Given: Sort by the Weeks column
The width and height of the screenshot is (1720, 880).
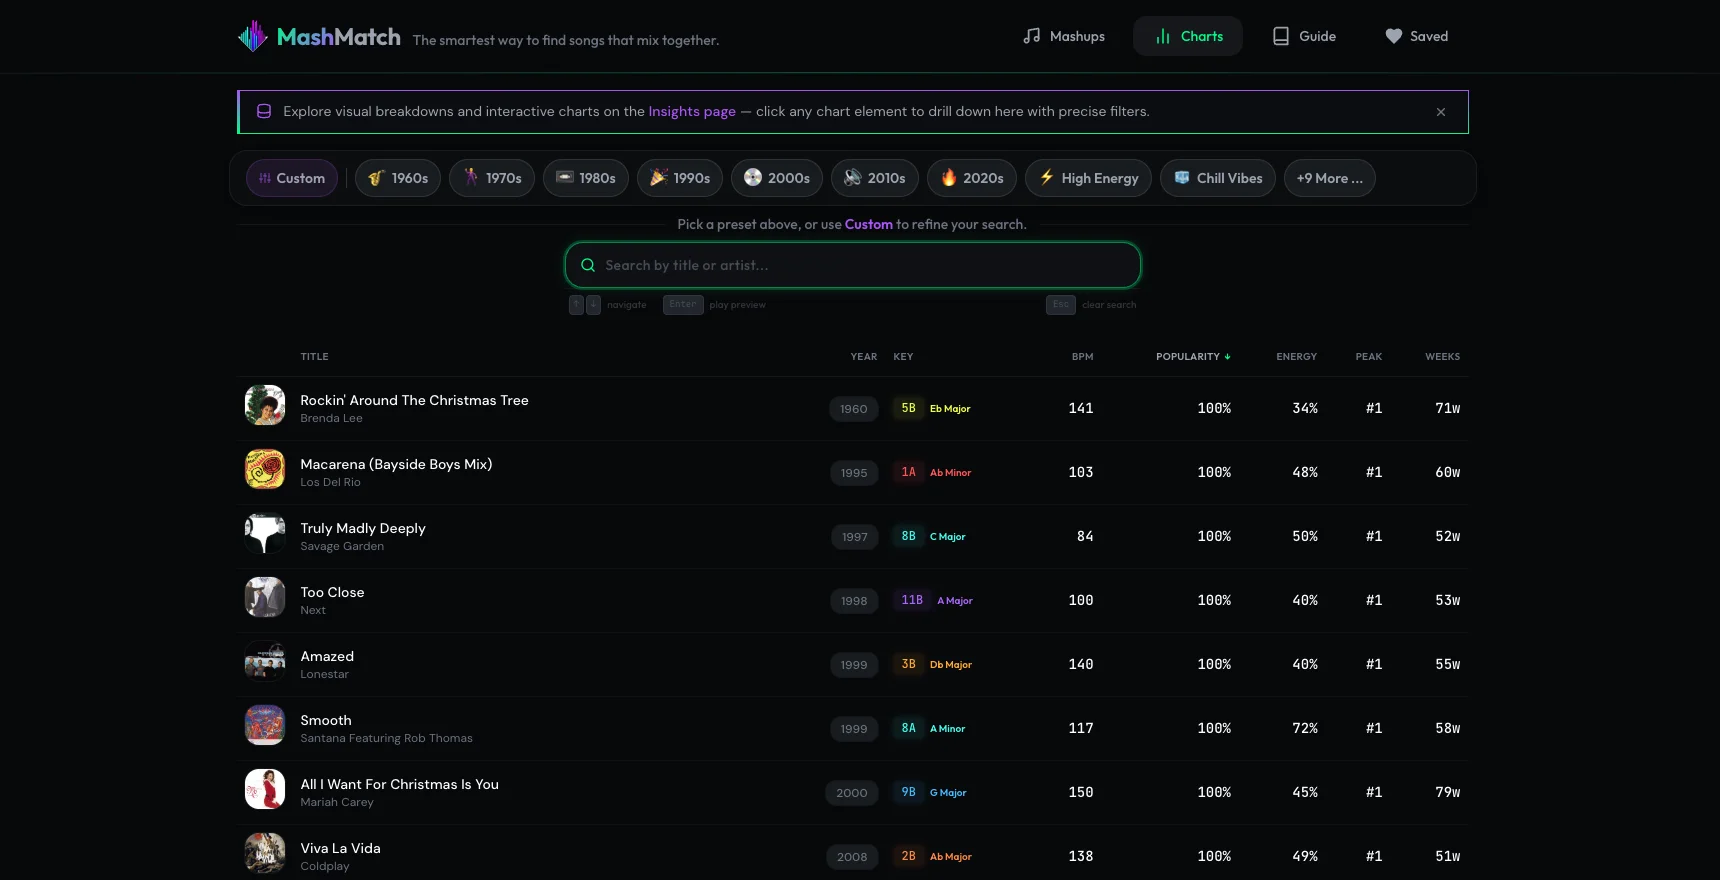Looking at the screenshot, I should pos(1442,357).
